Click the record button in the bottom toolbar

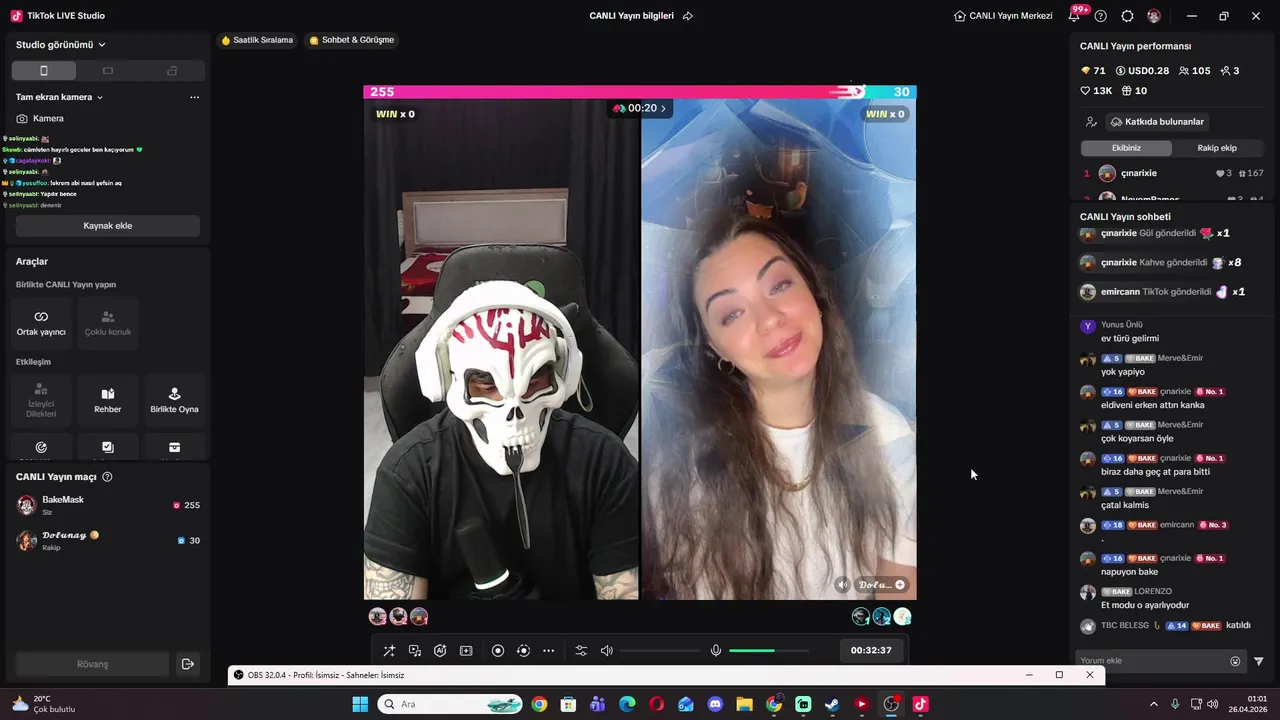pyautogui.click(x=498, y=651)
